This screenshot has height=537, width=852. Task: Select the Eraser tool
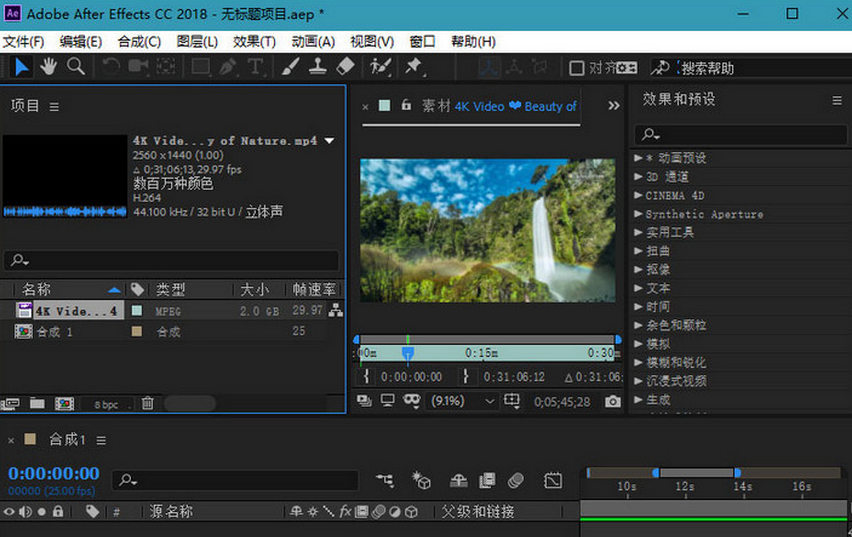pos(346,67)
